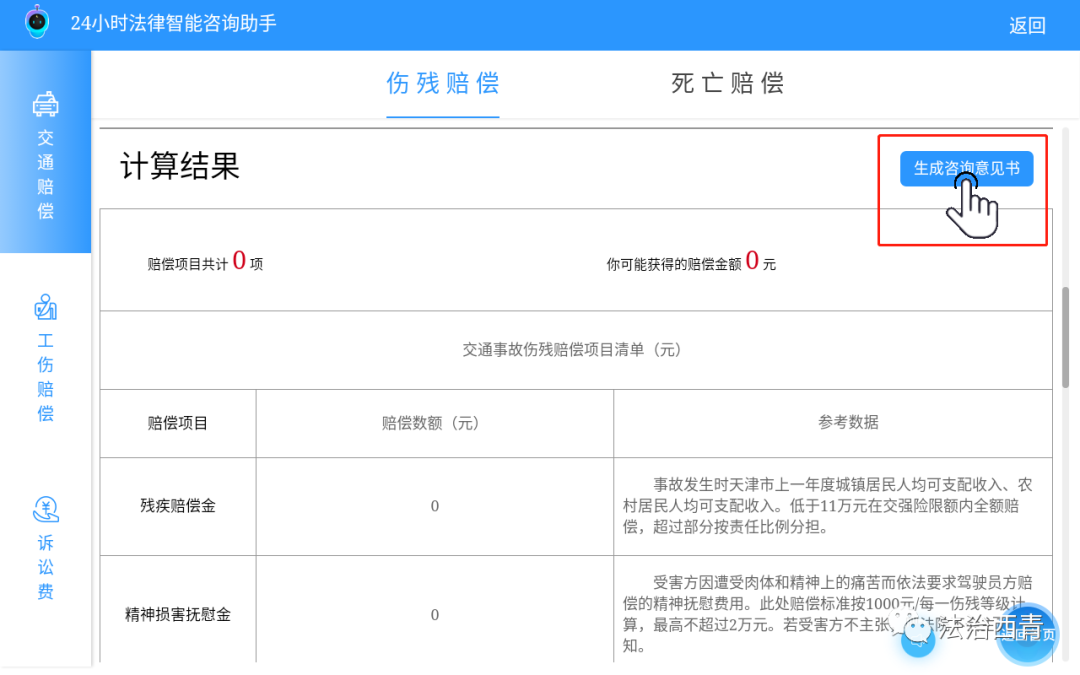The height and width of the screenshot is (675, 1080).
Task: Click the robot assistant logo in header
Action: pyautogui.click(x=36, y=22)
